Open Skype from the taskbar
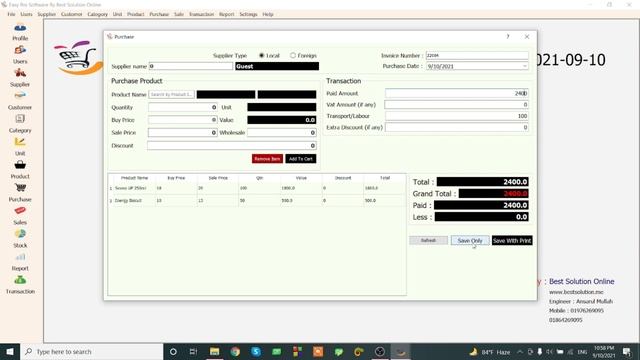Screen dimensions: 640x360 point(256,351)
